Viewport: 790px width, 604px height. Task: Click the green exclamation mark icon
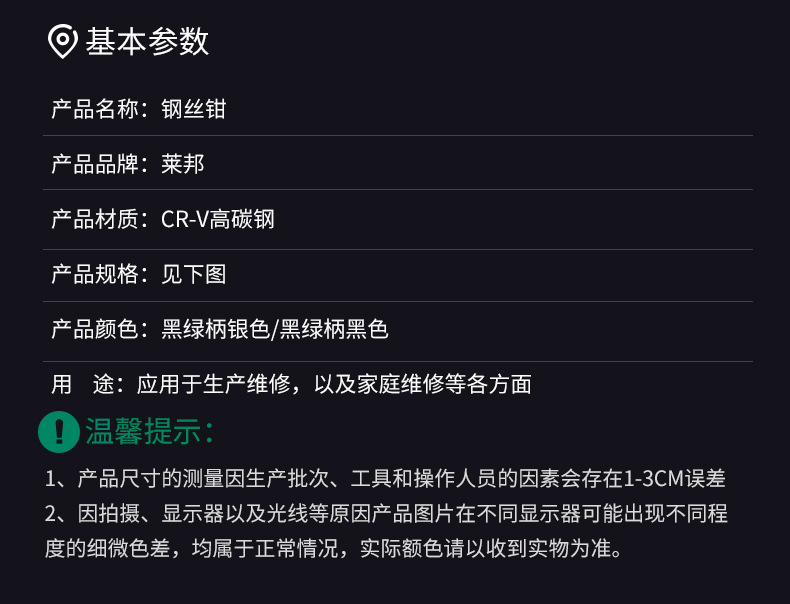coord(59,431)
